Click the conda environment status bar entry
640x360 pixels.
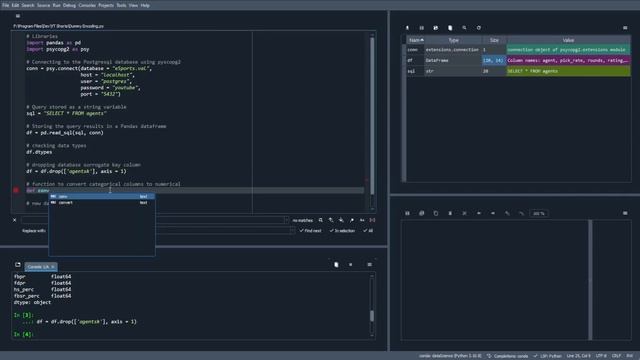click(451, 356)
